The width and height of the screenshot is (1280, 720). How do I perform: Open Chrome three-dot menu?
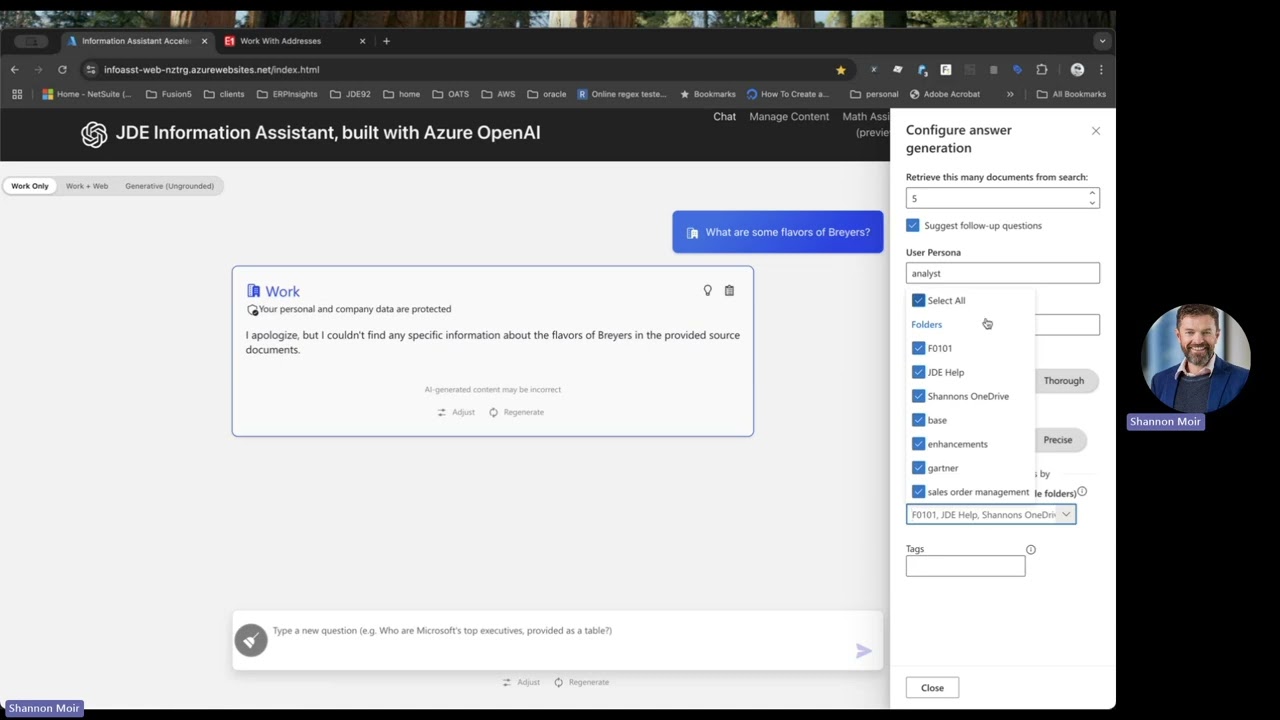(x=1101, y=70)
